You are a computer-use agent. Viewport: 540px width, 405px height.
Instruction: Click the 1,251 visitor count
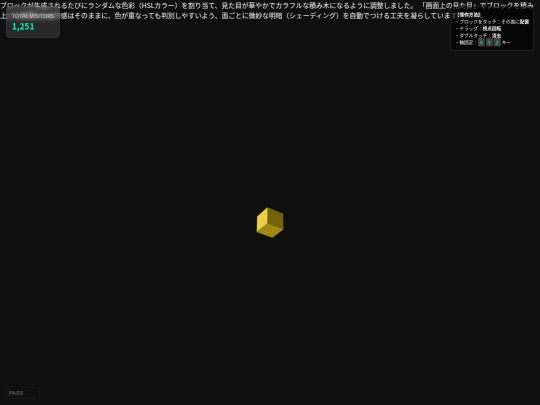click(x=23, y=27)
